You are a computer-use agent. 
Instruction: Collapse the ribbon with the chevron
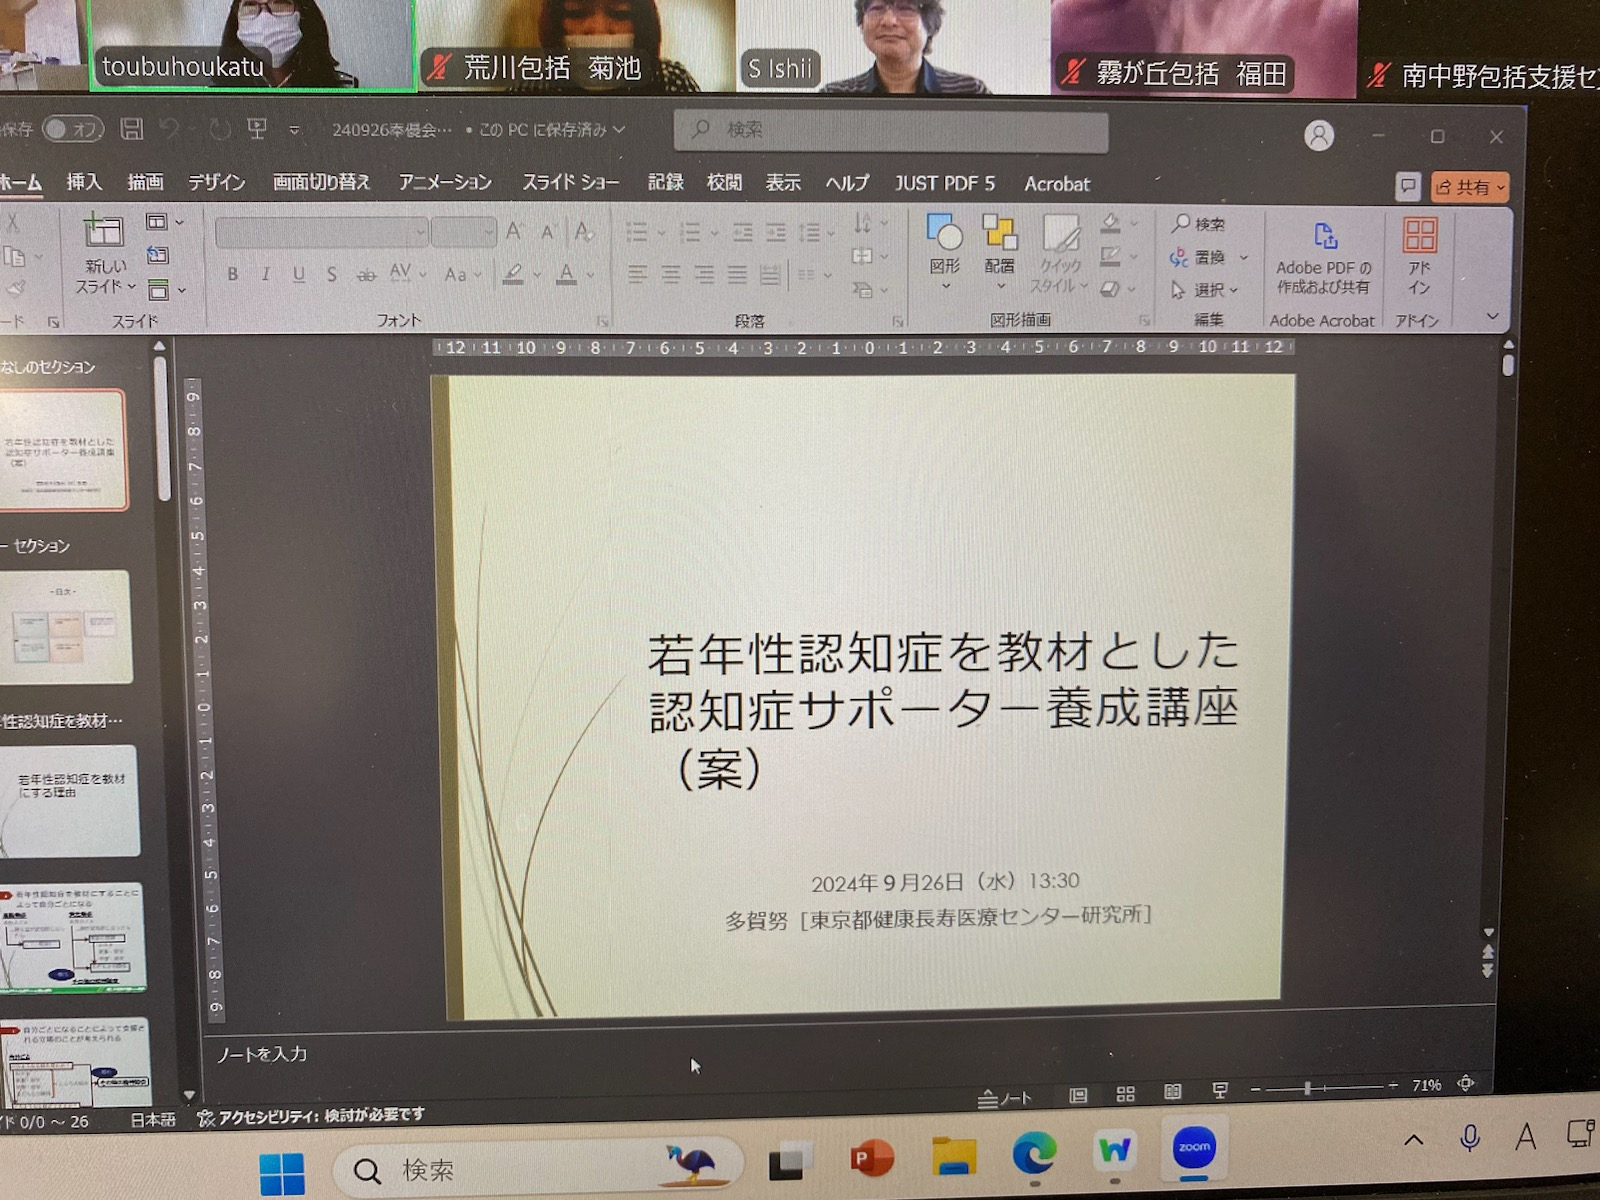coord(1492,316)
